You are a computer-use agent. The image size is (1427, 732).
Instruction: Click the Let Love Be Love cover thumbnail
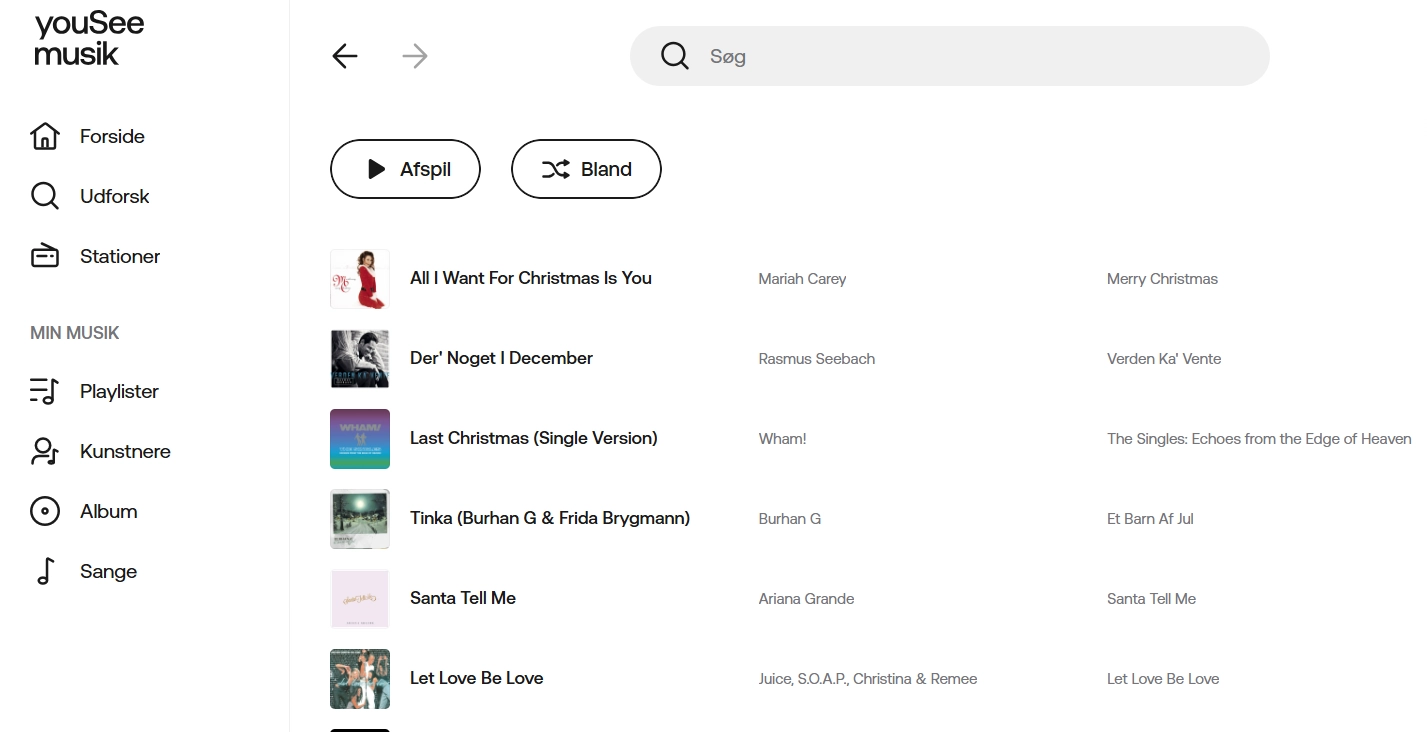(360, 679)
